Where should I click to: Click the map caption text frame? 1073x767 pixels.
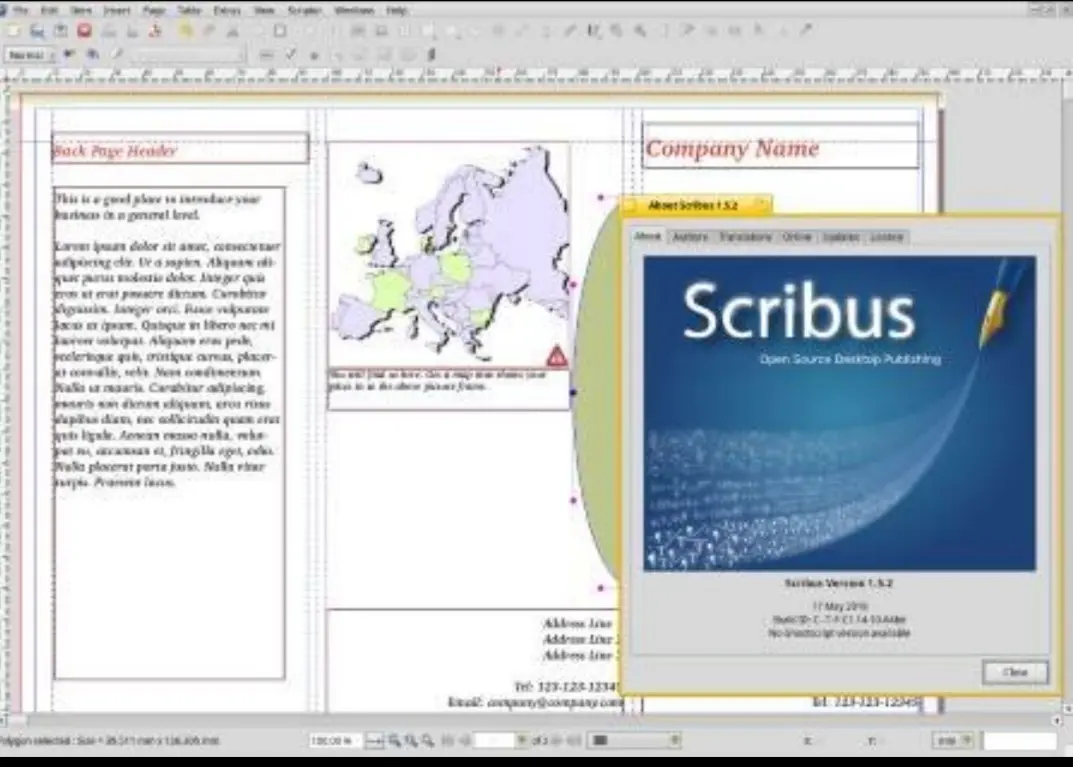pyautogui.click(x=449, y=389)
